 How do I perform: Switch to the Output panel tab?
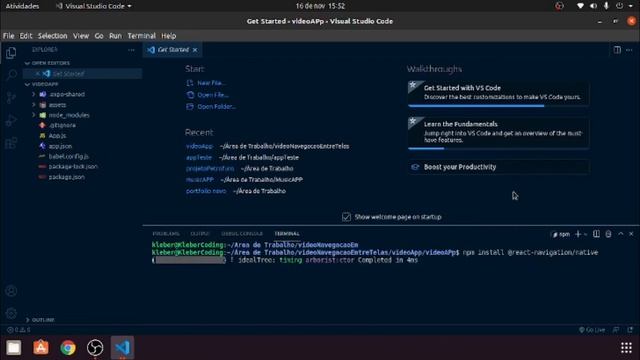(x=200, y=234)
